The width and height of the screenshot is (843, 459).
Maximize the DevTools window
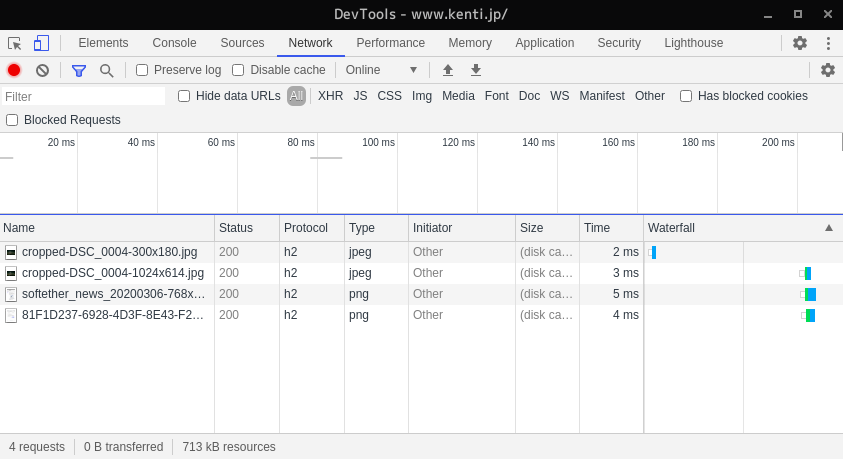[798, 15]
